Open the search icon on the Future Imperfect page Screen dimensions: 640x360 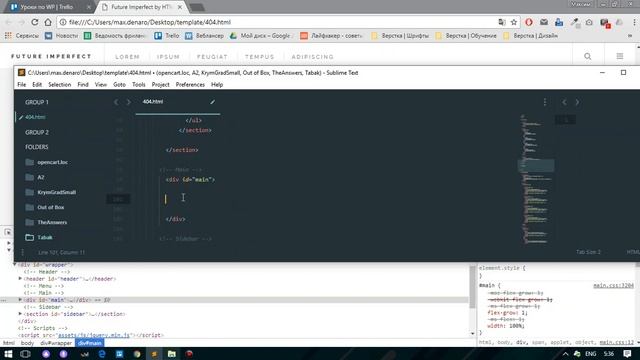[587, 56]
